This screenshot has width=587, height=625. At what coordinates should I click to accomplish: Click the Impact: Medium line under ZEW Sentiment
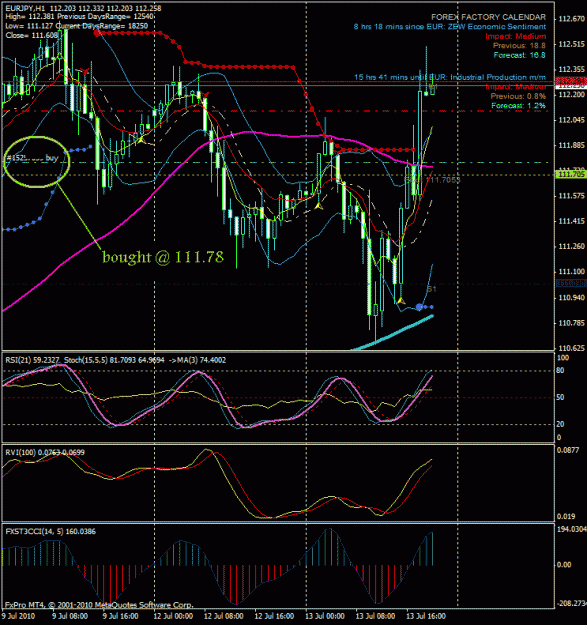tap(516, 36)
